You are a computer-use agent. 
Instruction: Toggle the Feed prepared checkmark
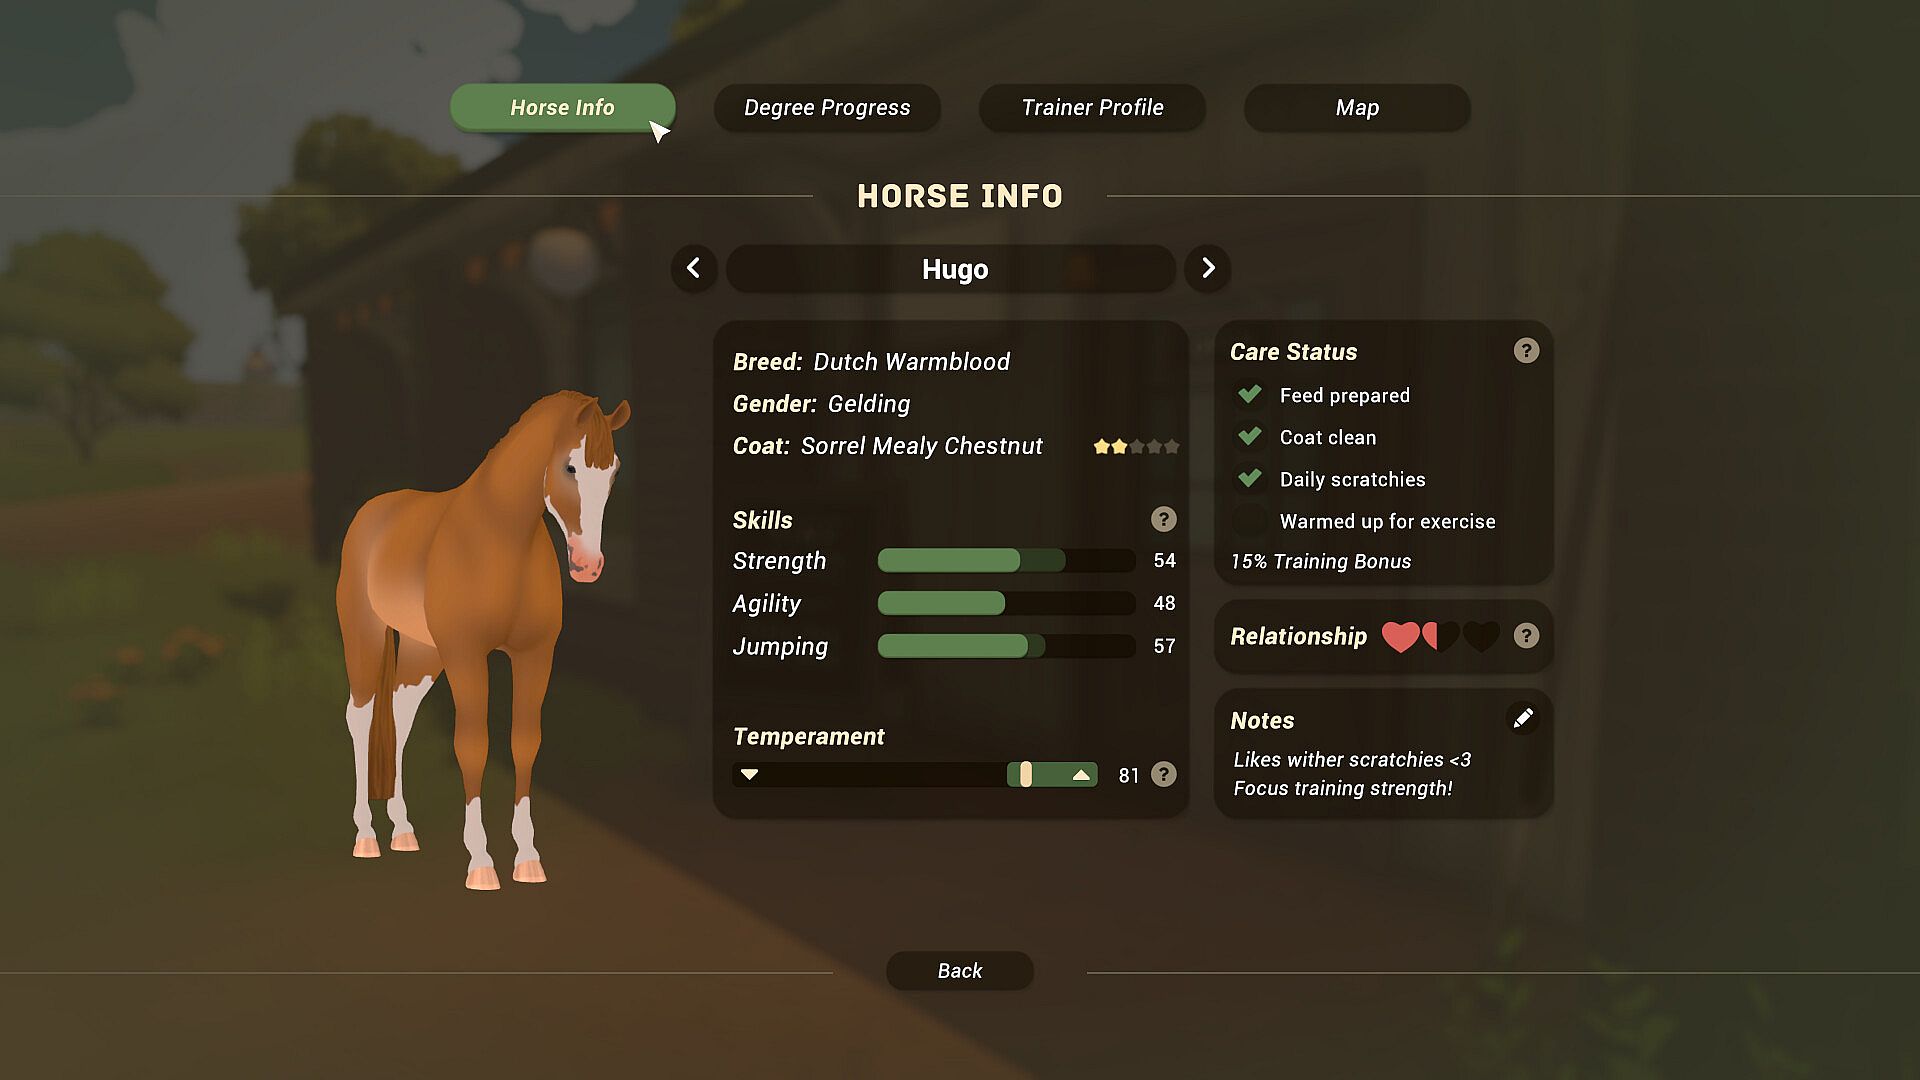click(1249, 395)
